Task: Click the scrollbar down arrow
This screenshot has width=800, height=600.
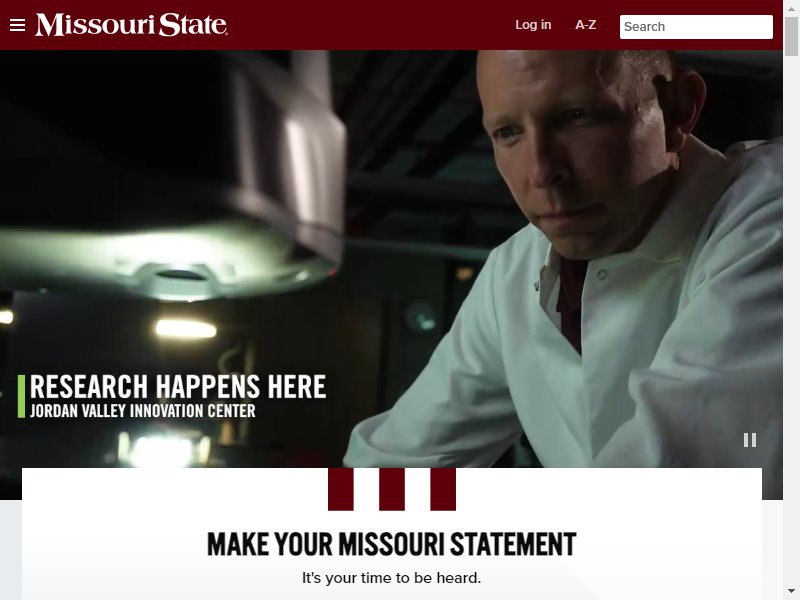Action: (x=791, y=592)
